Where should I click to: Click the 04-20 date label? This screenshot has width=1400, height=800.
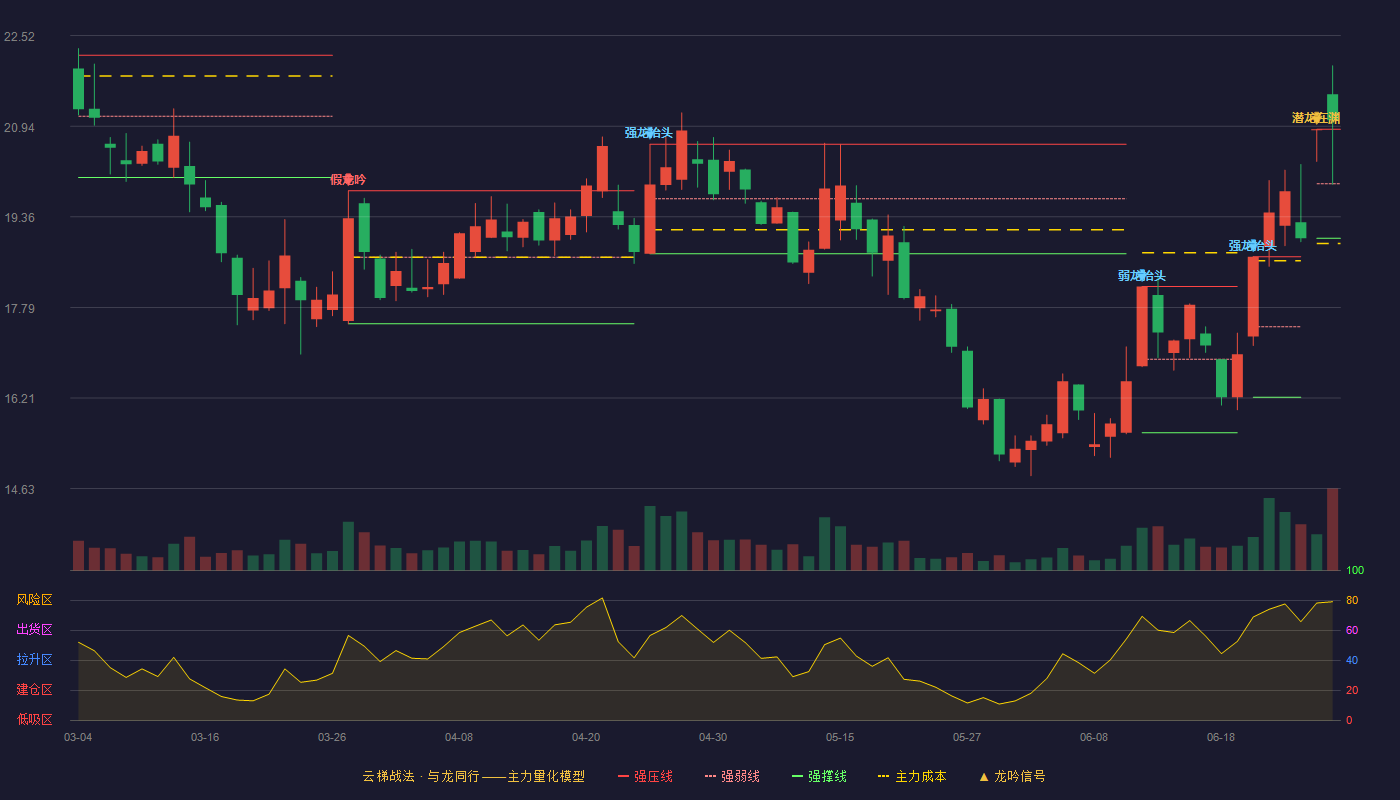tap(586, 737)
